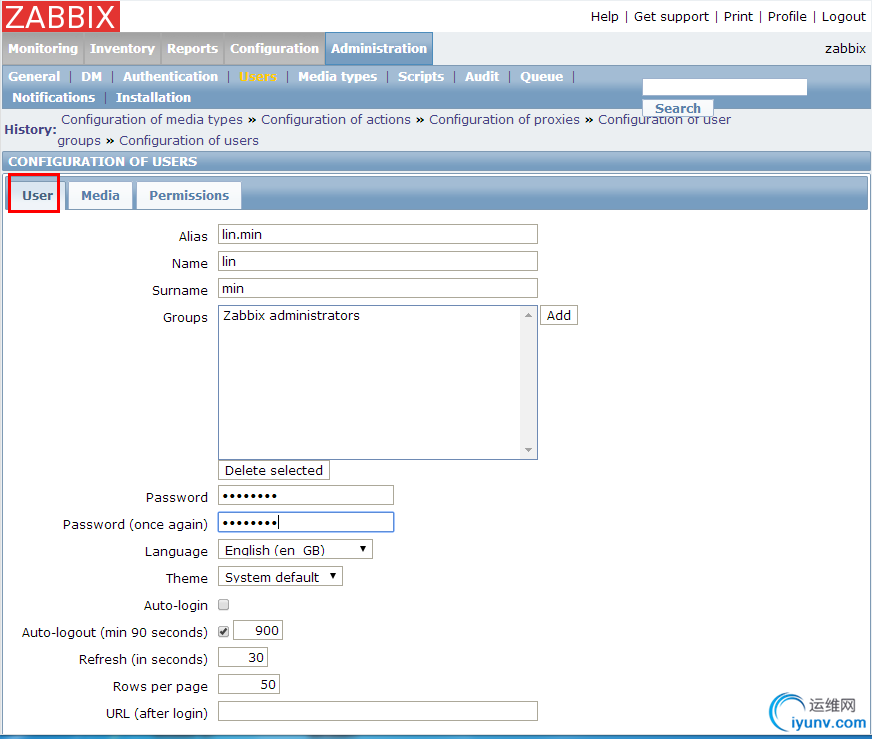Viewport: 872px width, 739px height.
Task: Go to Audit submenu
Action: tap(482, 77)
